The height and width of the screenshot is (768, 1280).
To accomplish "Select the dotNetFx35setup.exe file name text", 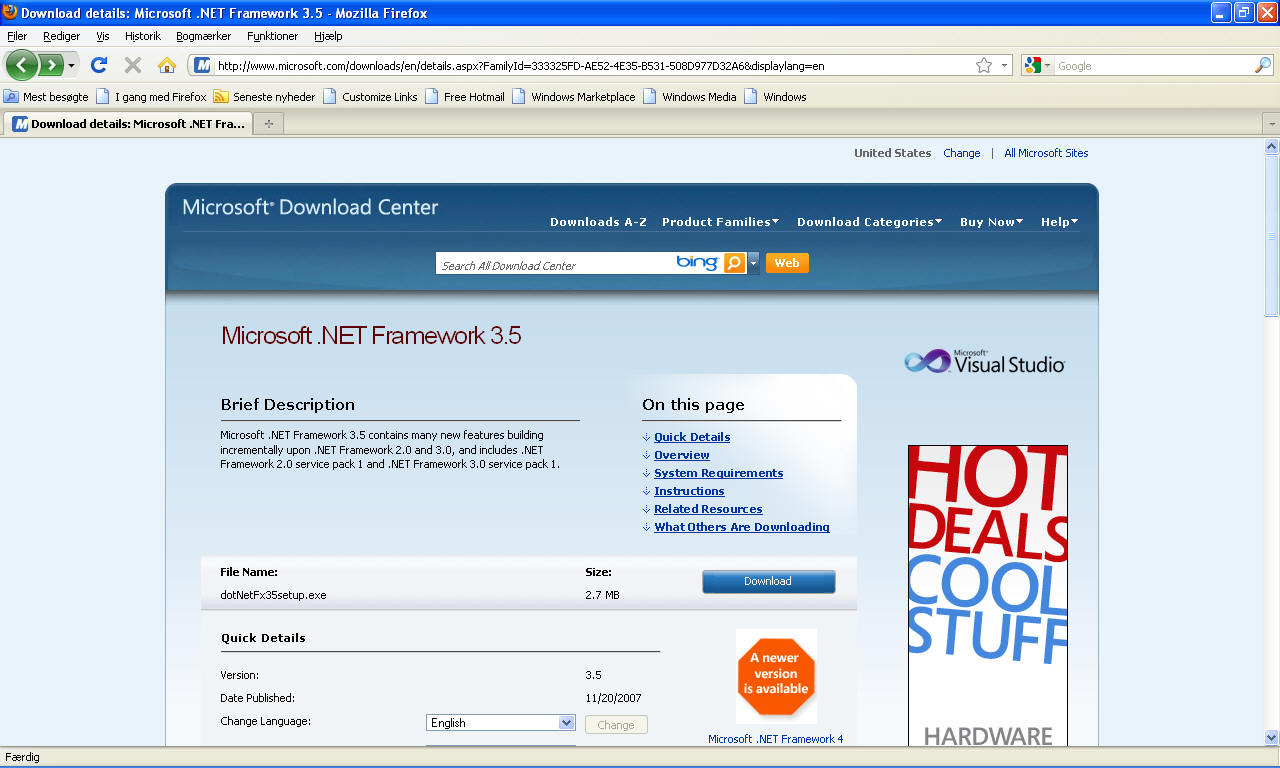I will coord(273,595).
